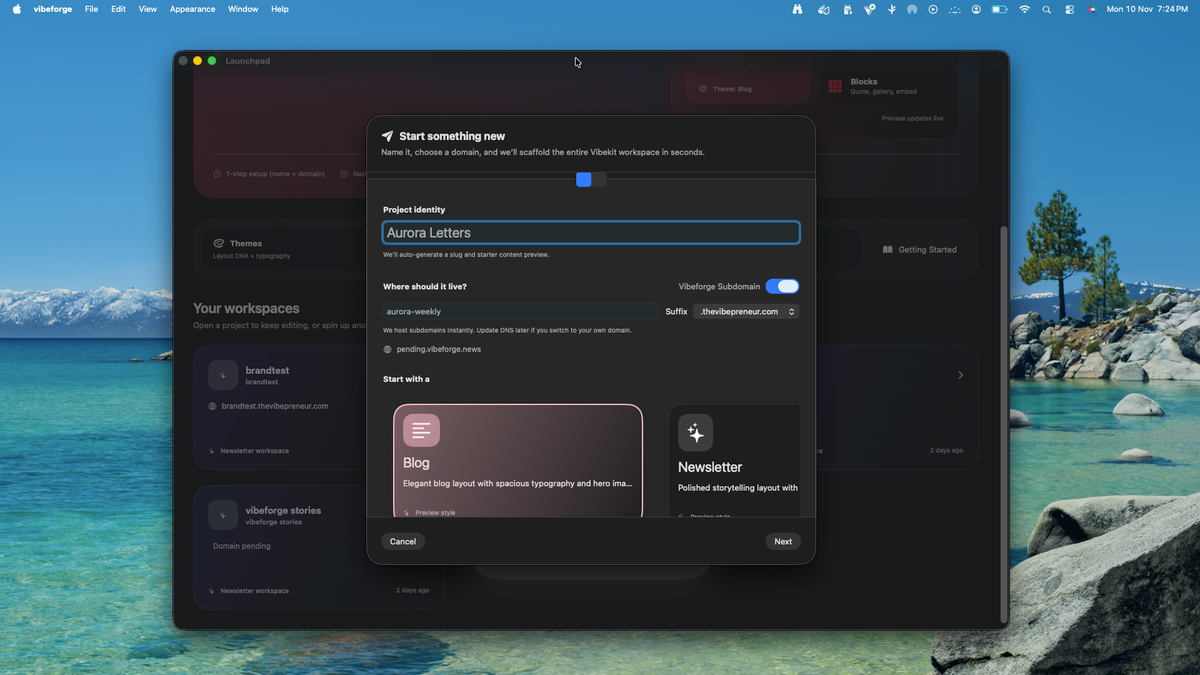Image resolution: width=1200 pixels, height=675 pixels.
Task: Open the vibeforge stories workspace card
Action: click(319, 548)
